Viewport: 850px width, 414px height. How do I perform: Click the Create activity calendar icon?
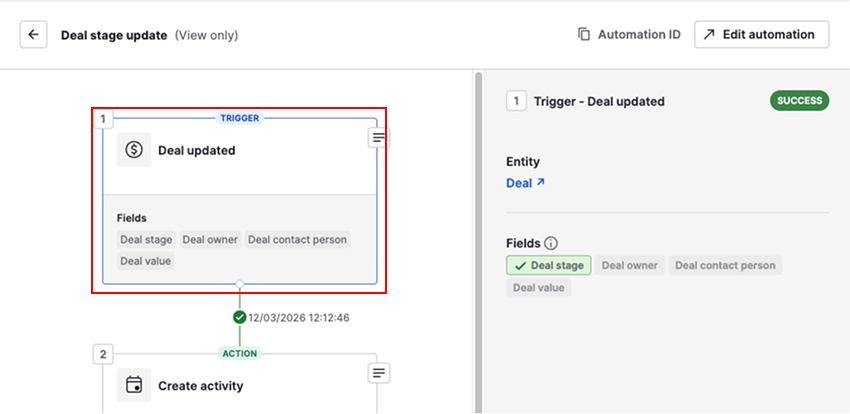pyautogui.click(x=134, y=385)
